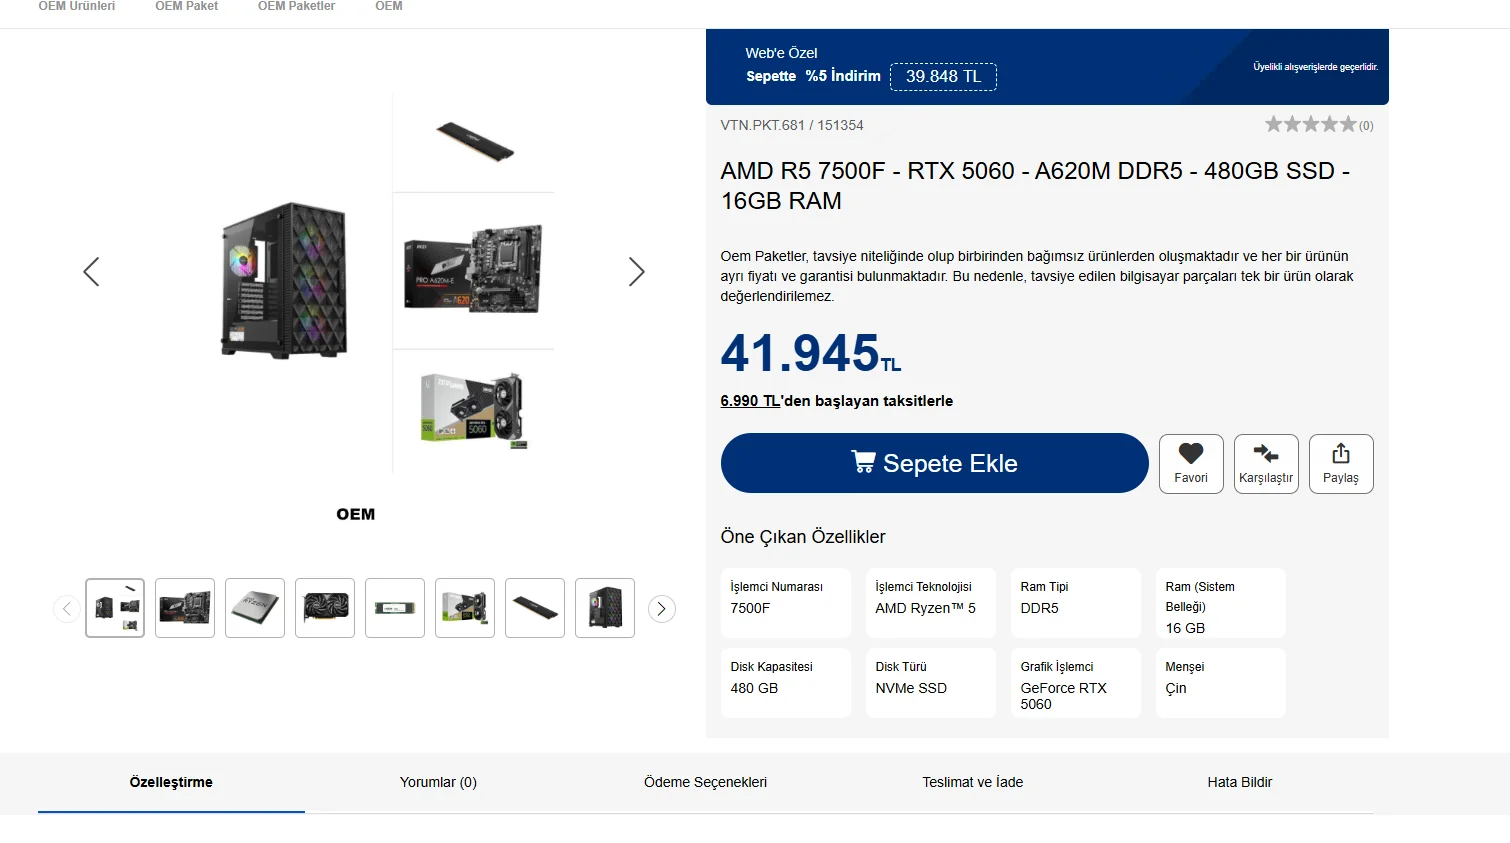Select the NVMe SSD thumbnail
This screenshot has width=1510, height=843.
pyautogui.click(x=395, y=608)
